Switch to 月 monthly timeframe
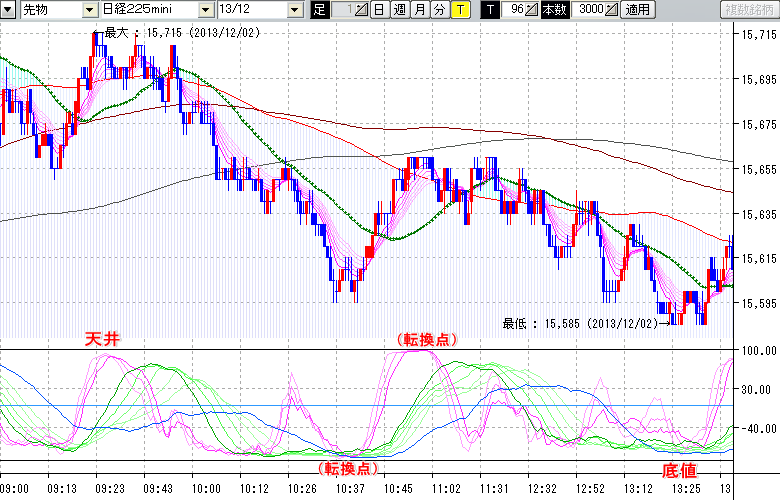 pyautogui.click(x=419, y=9)
